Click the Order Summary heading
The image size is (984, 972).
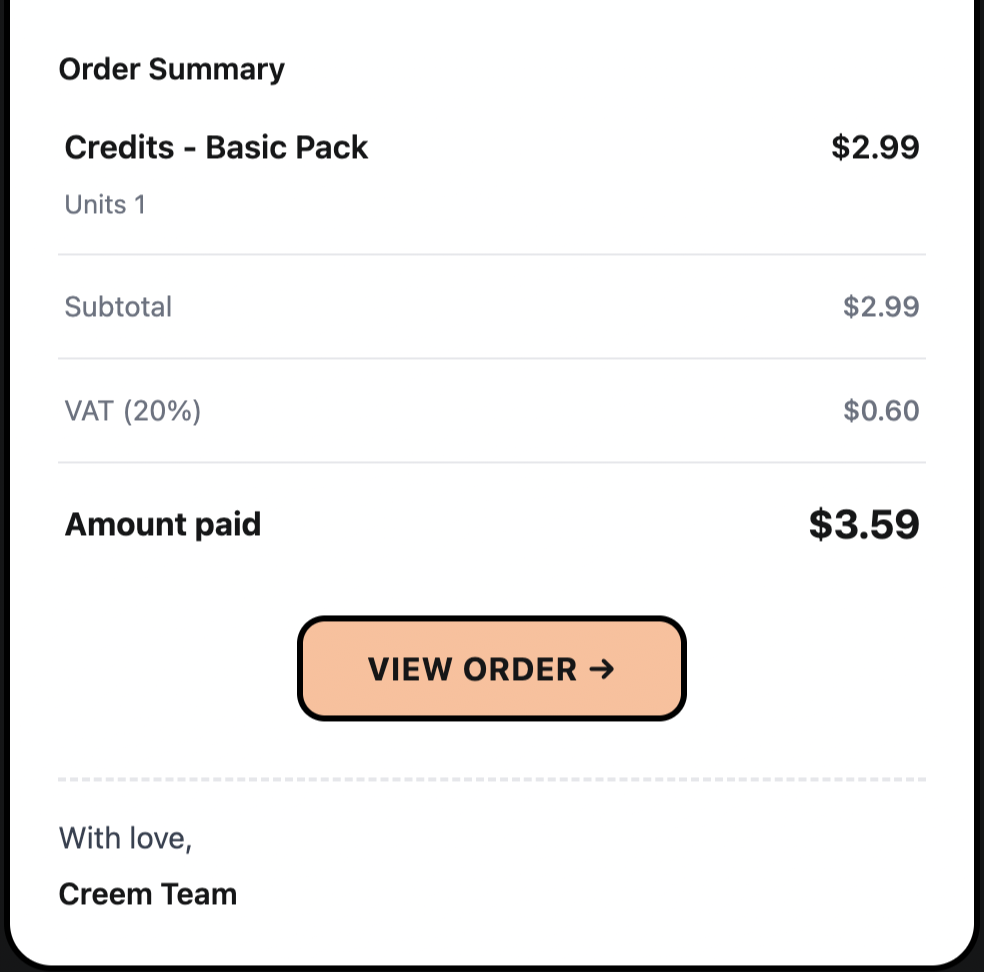coord(171,69)
